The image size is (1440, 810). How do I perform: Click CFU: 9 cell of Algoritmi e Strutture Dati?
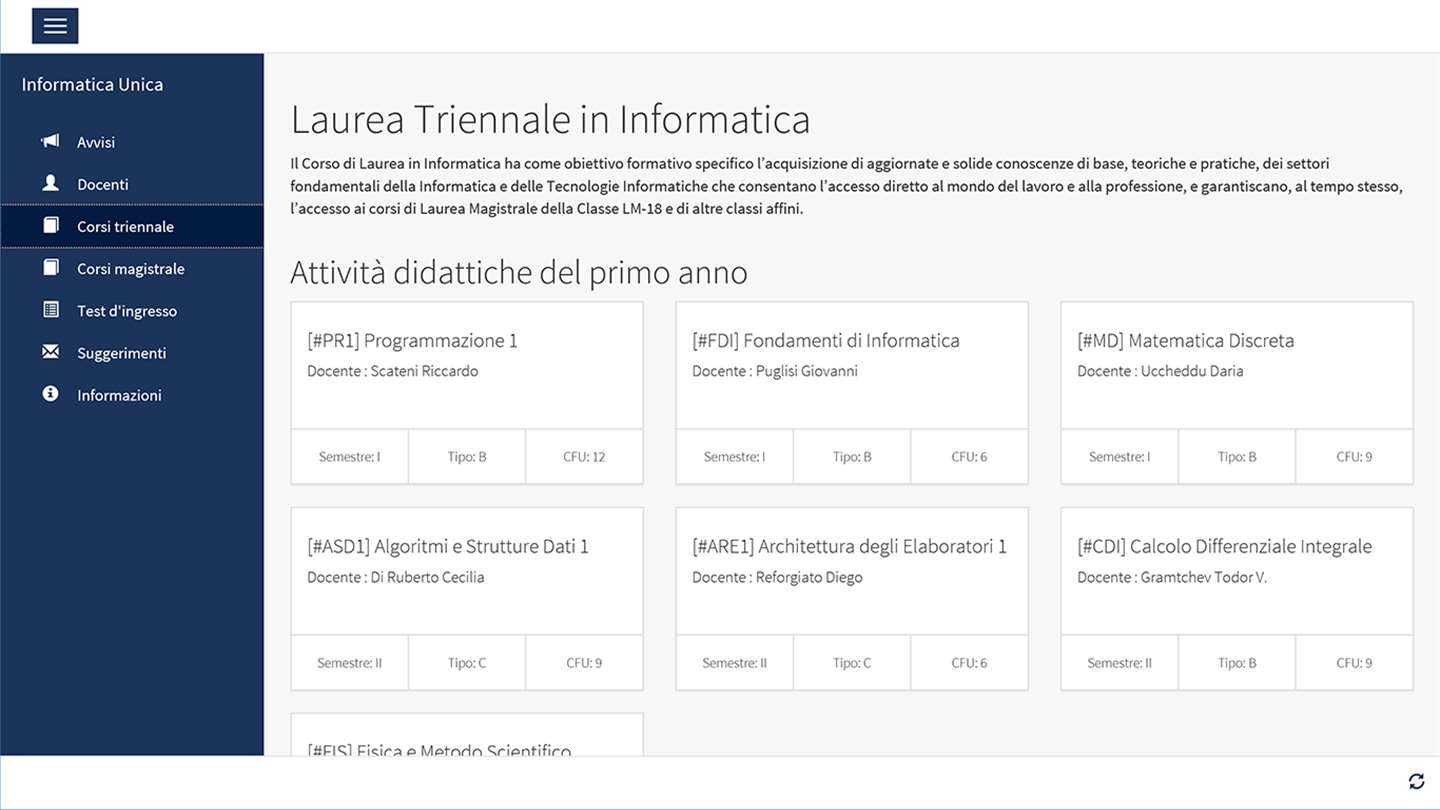tap(584, 663)
